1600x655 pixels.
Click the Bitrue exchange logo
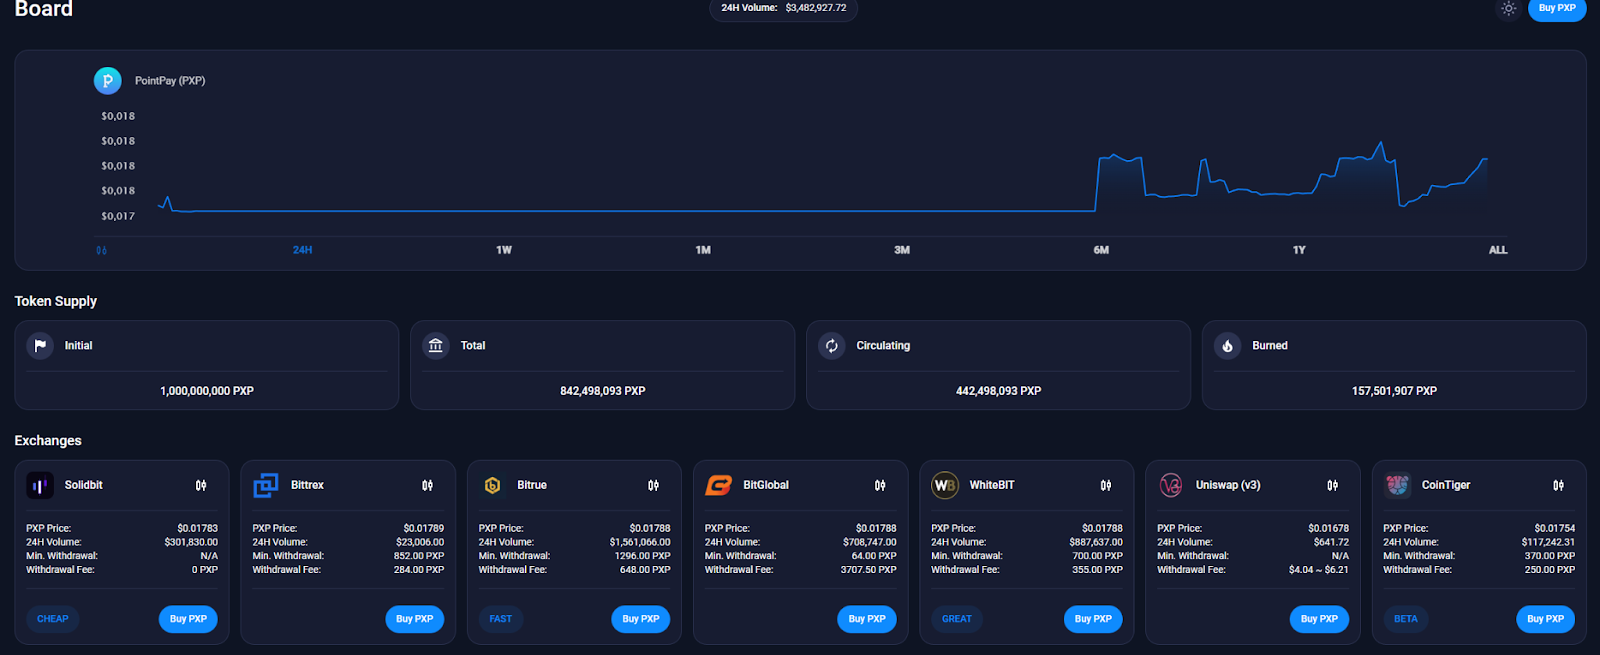coord(492,486)
